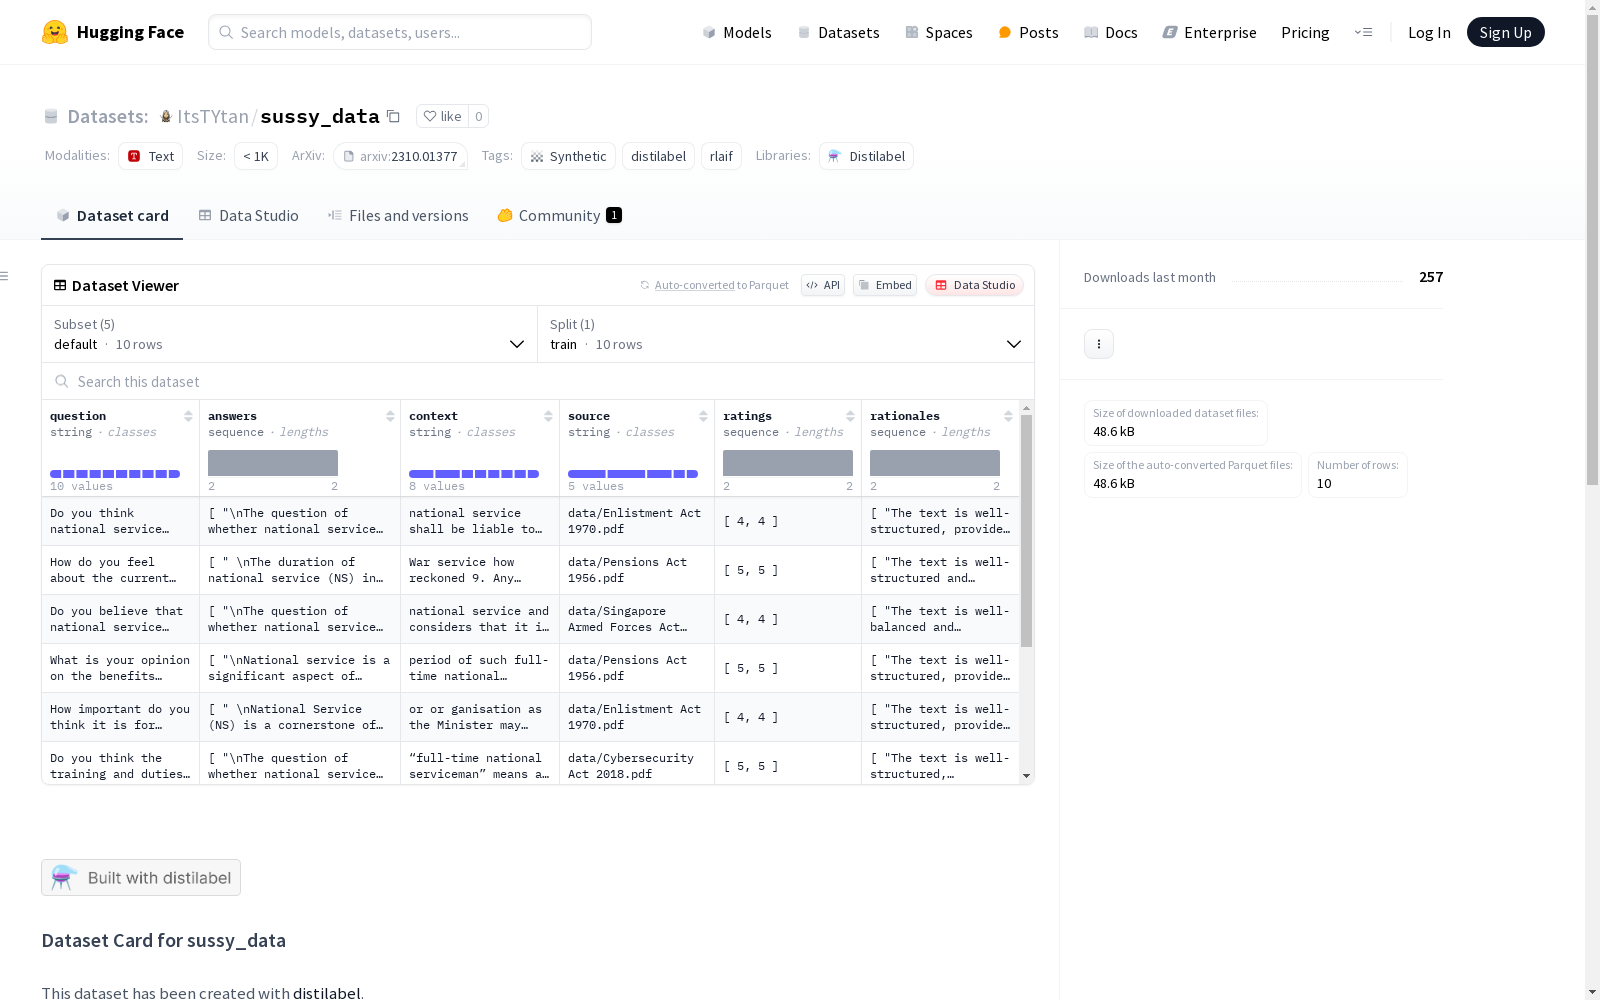Click the downloads last month value 257
Screen dimensions: 1600x1000
[x=1431, y=277]
